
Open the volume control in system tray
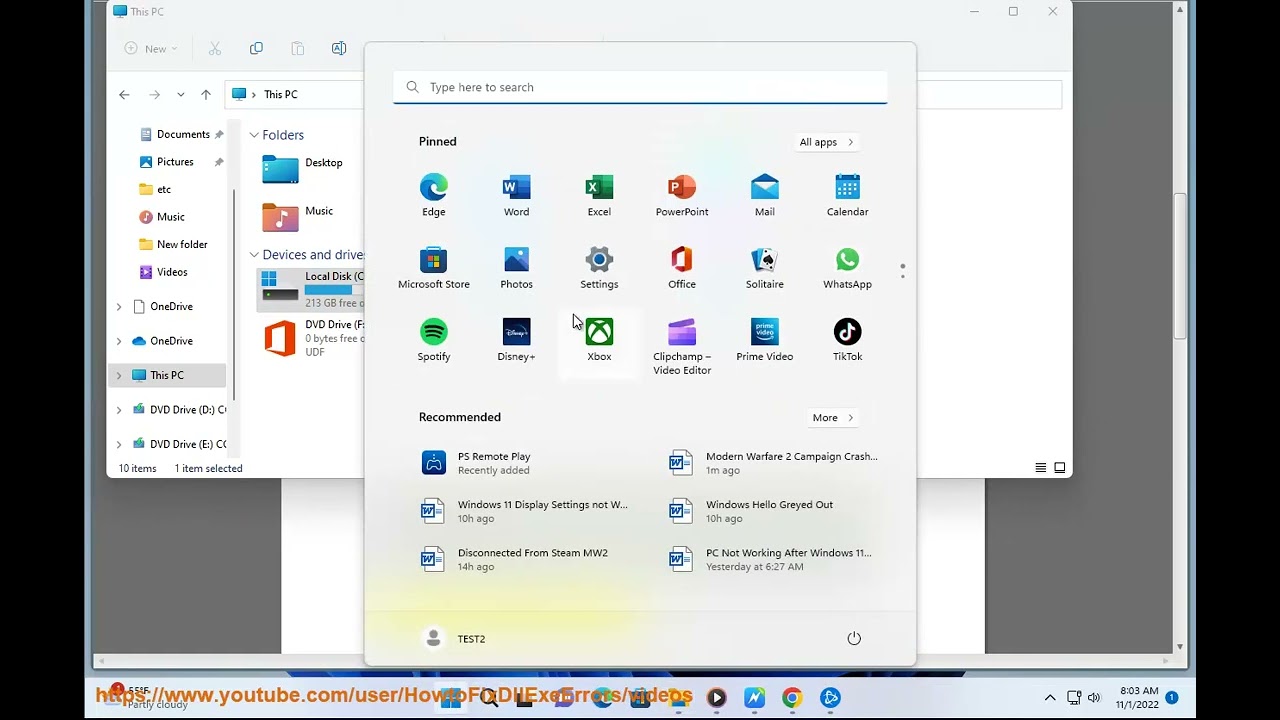[1094, 698]
